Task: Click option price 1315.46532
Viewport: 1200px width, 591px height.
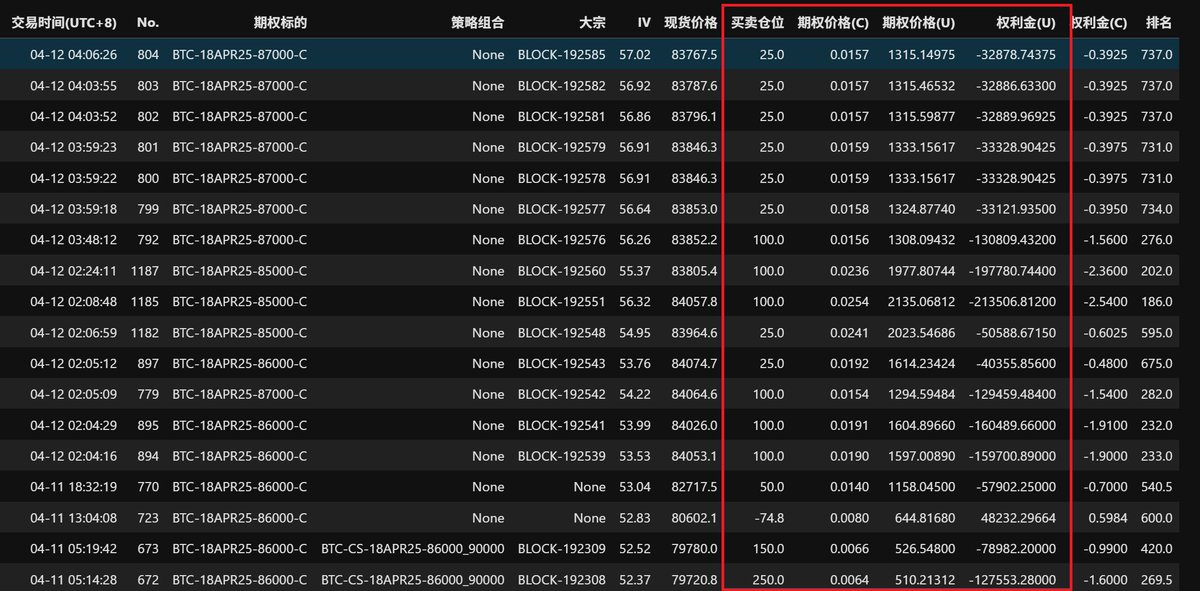Action: (921, 85)
